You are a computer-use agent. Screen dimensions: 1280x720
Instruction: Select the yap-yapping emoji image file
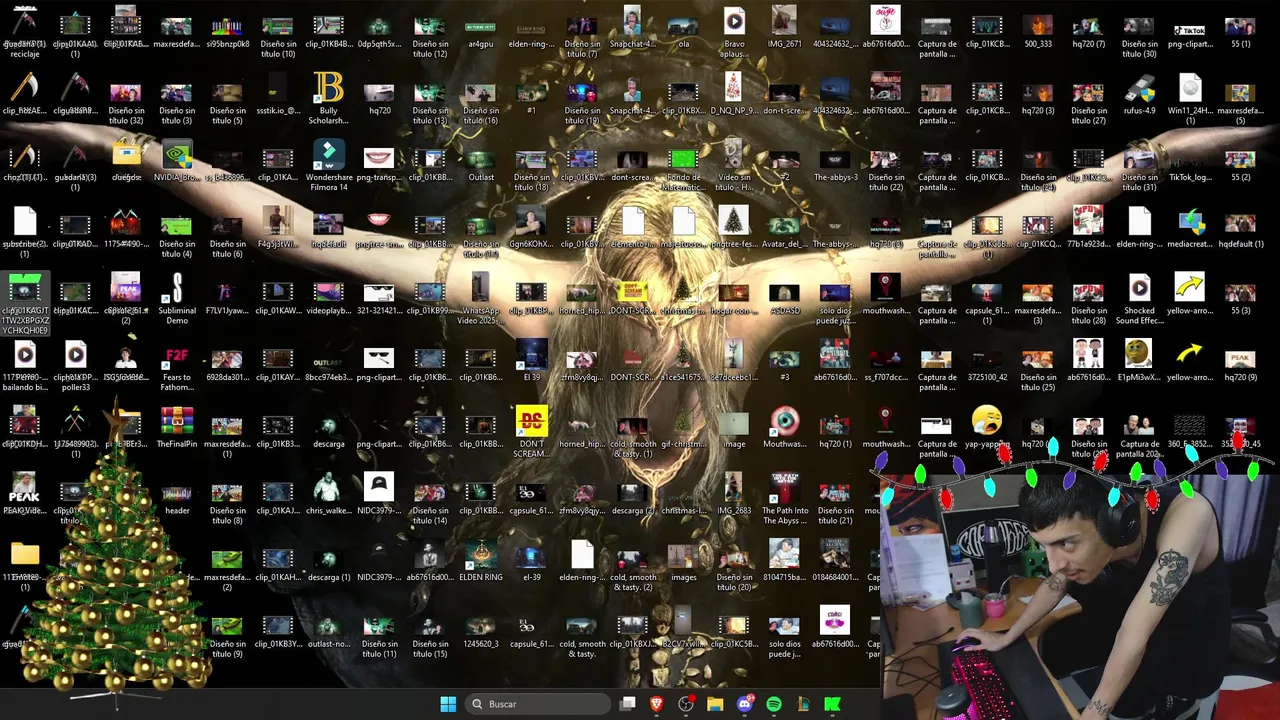[x=986, y=426]
